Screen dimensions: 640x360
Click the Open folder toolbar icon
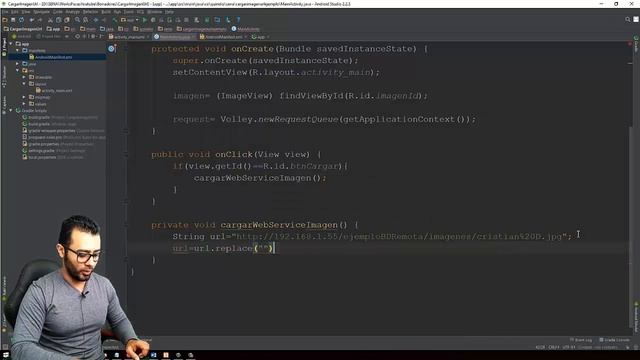(5, 20)
